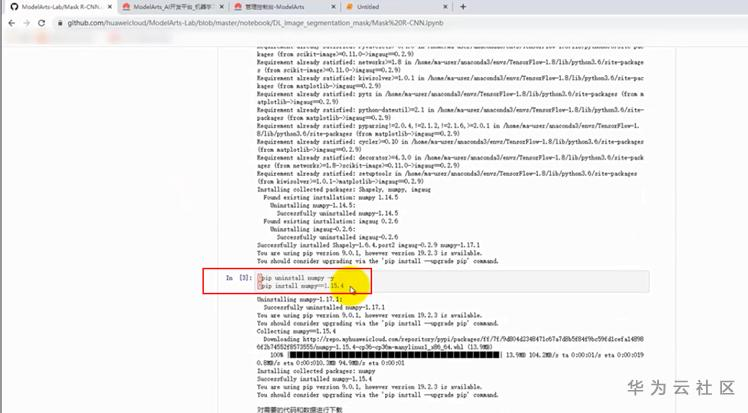748x413 pixels.
Task: Click the In [3]: cell prompt
Action: (239, 278)
